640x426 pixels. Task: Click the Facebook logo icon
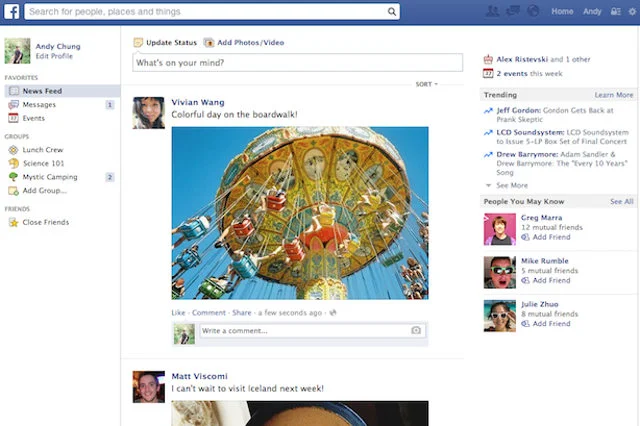11,11
